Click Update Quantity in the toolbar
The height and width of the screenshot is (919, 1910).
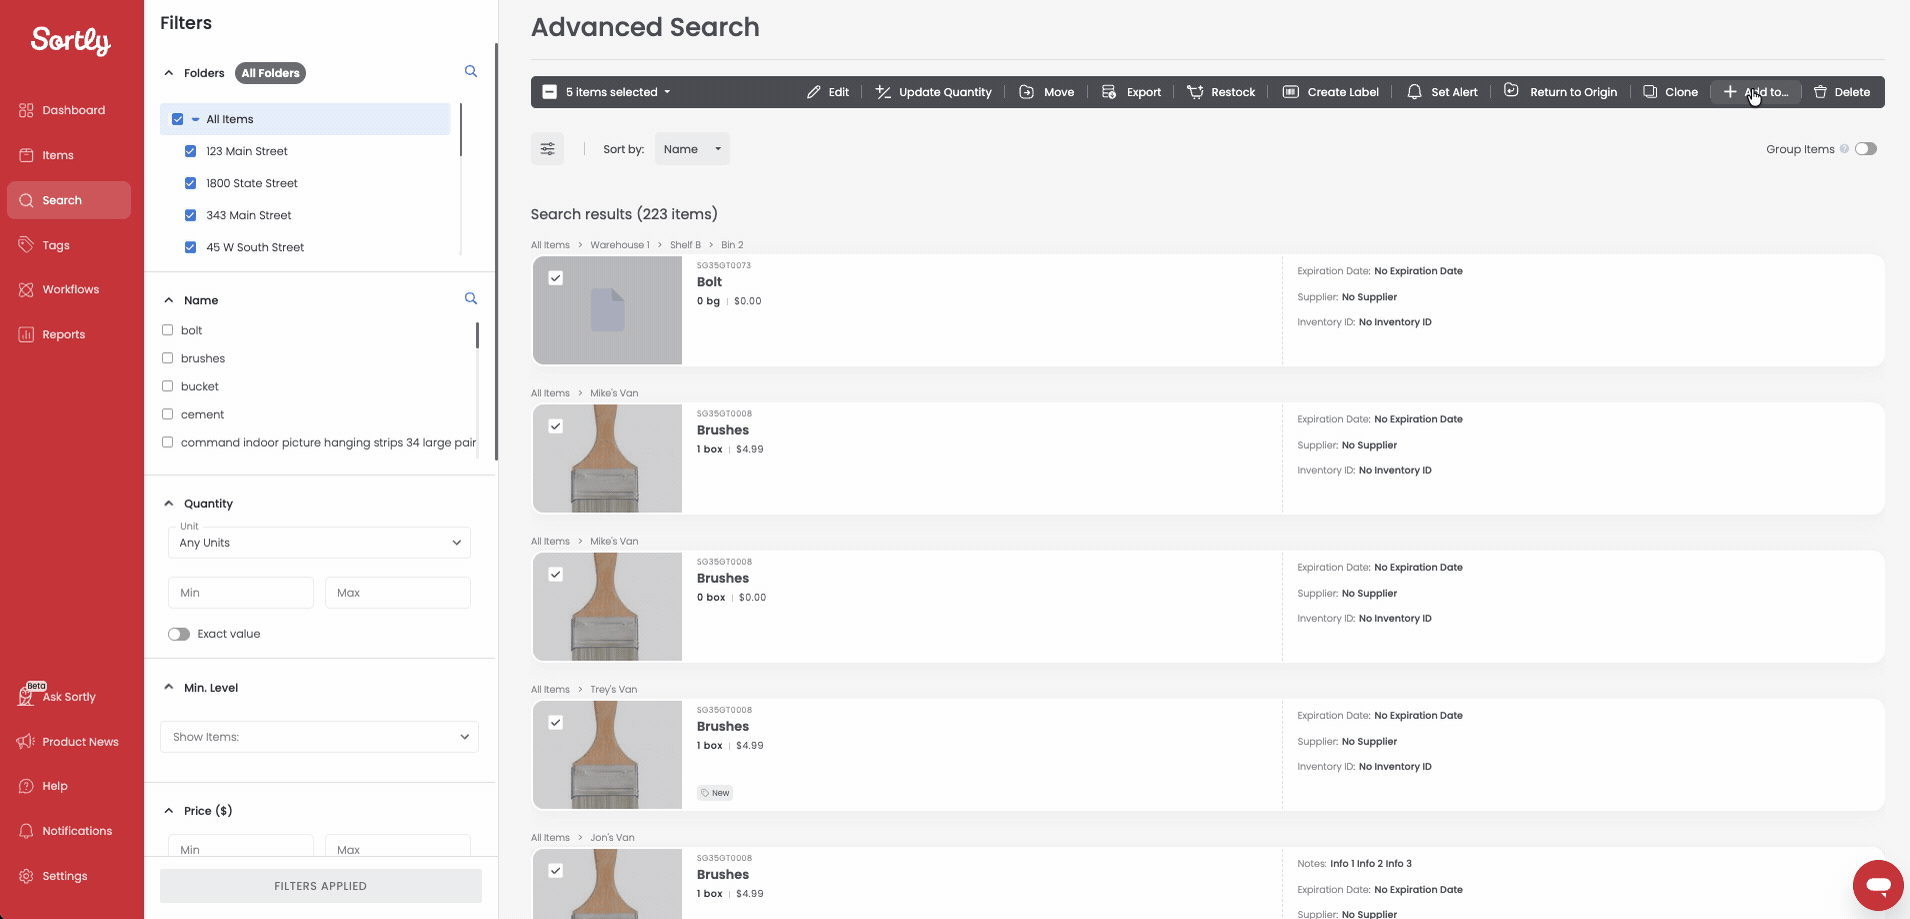coord(933,92)
